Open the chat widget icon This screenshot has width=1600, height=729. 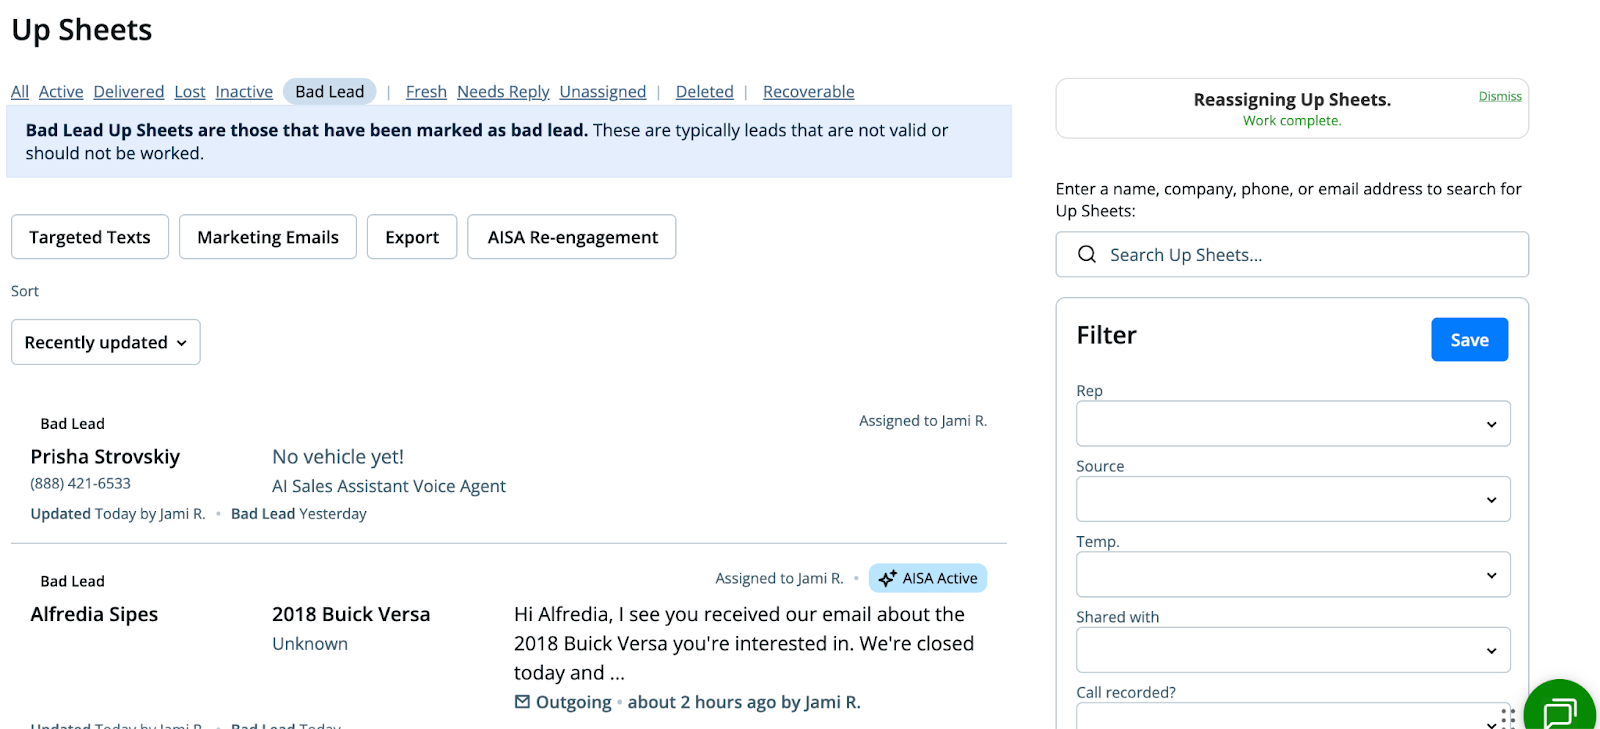1559,711
